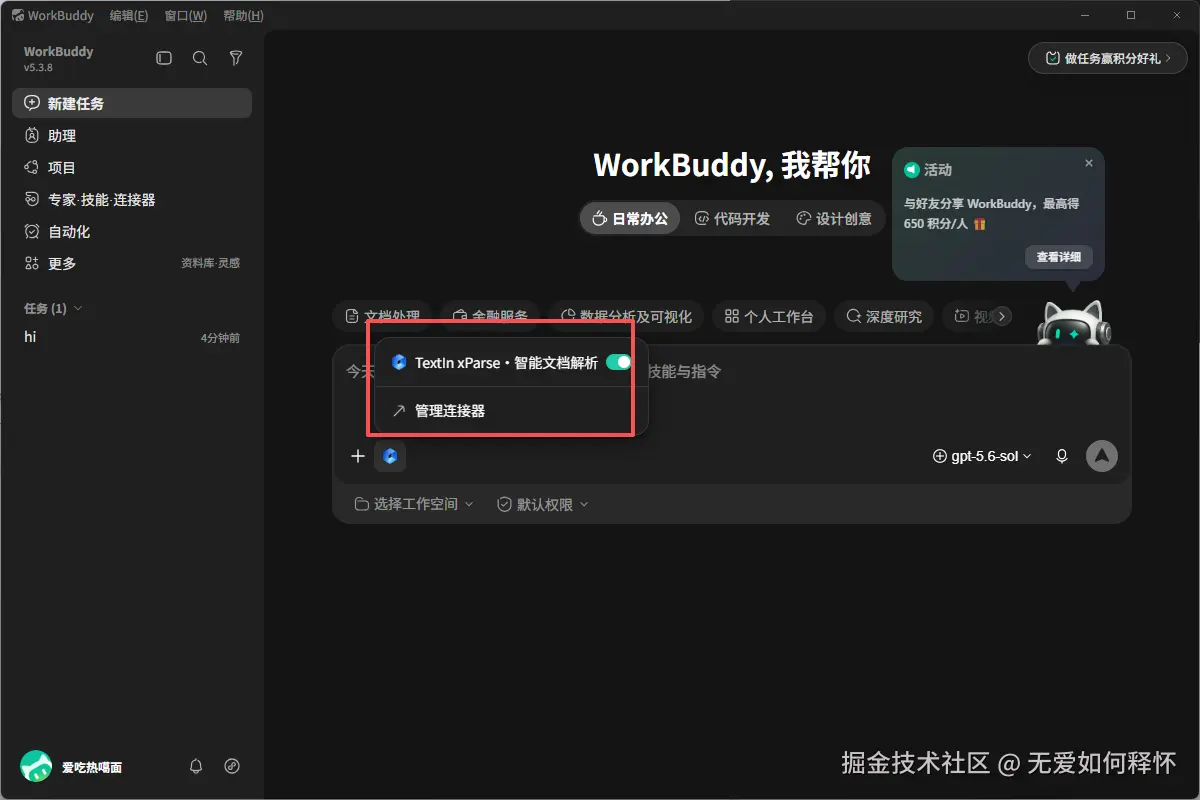Open the 窗口(W) menu
The height and width of the screenshot is (800, 1200).
[186, 15]
